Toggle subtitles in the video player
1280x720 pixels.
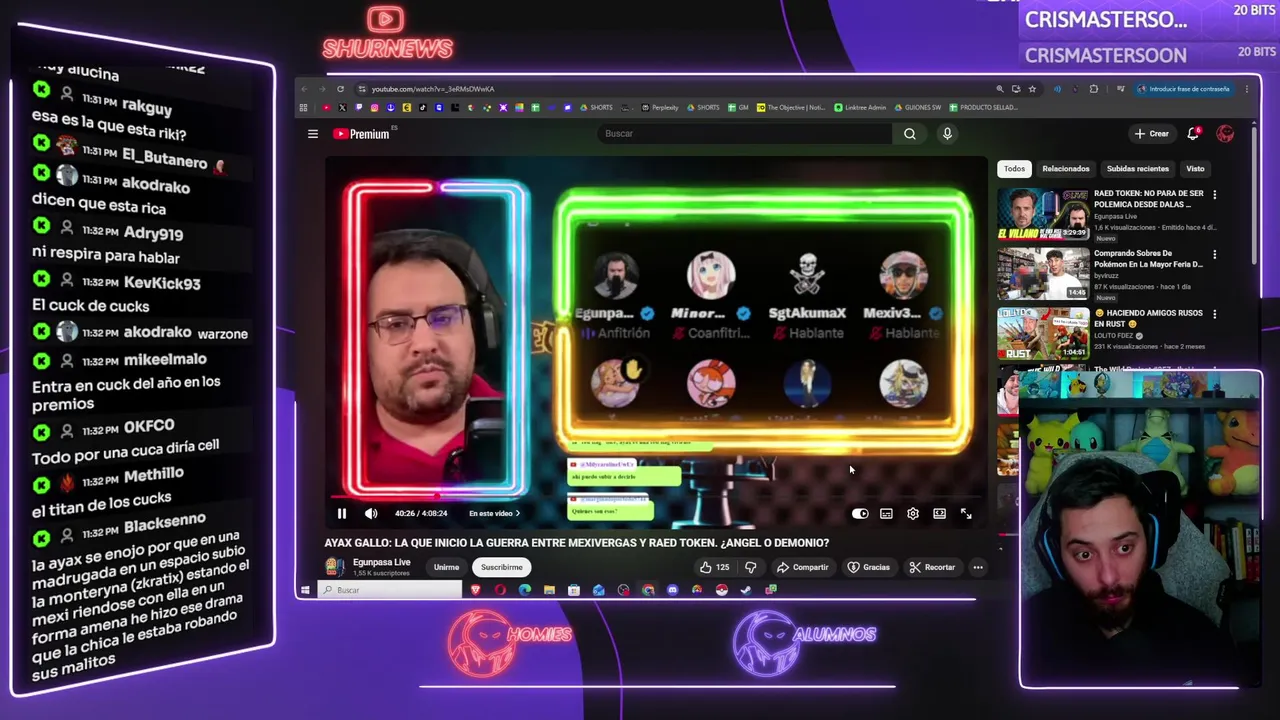coord(886,513)
